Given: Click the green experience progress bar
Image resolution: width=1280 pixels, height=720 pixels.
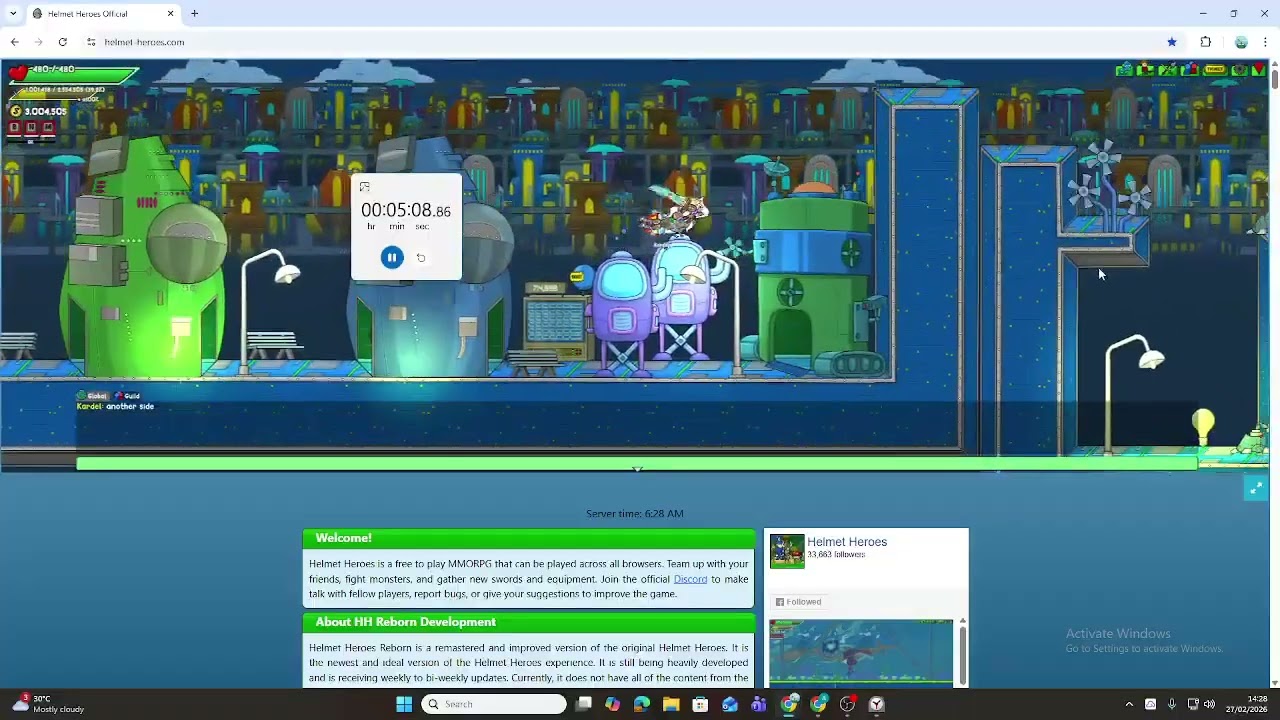Looking at the screenshot, I should tap(637, 463).
